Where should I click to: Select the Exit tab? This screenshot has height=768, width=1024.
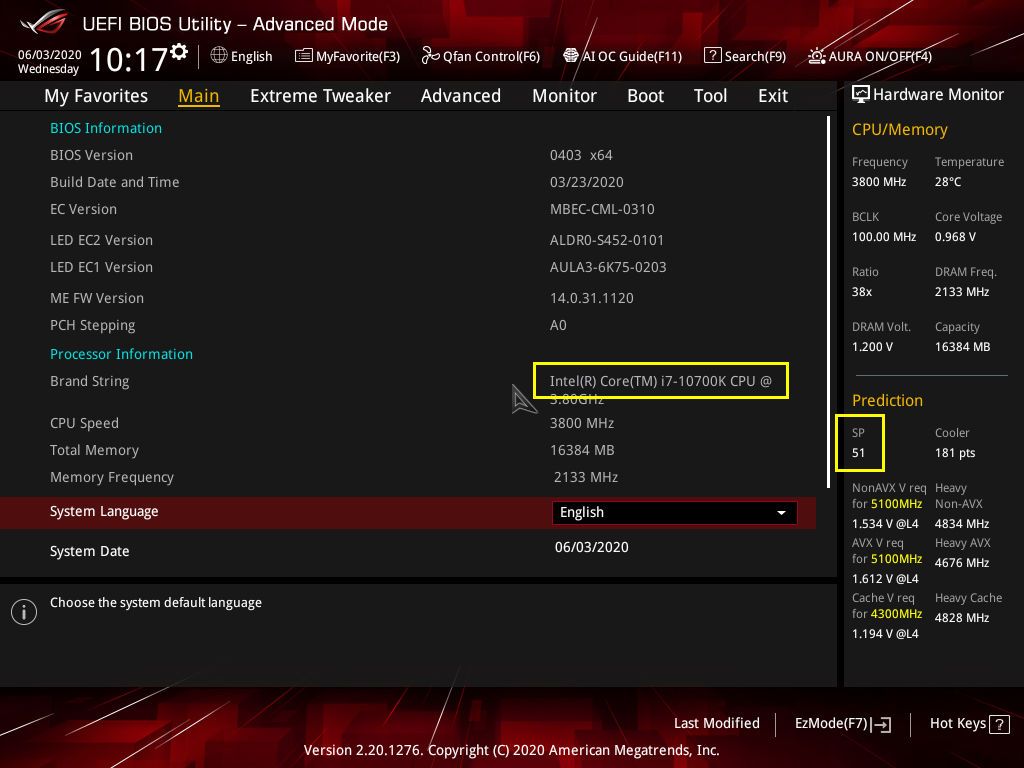tap(773, 96)
